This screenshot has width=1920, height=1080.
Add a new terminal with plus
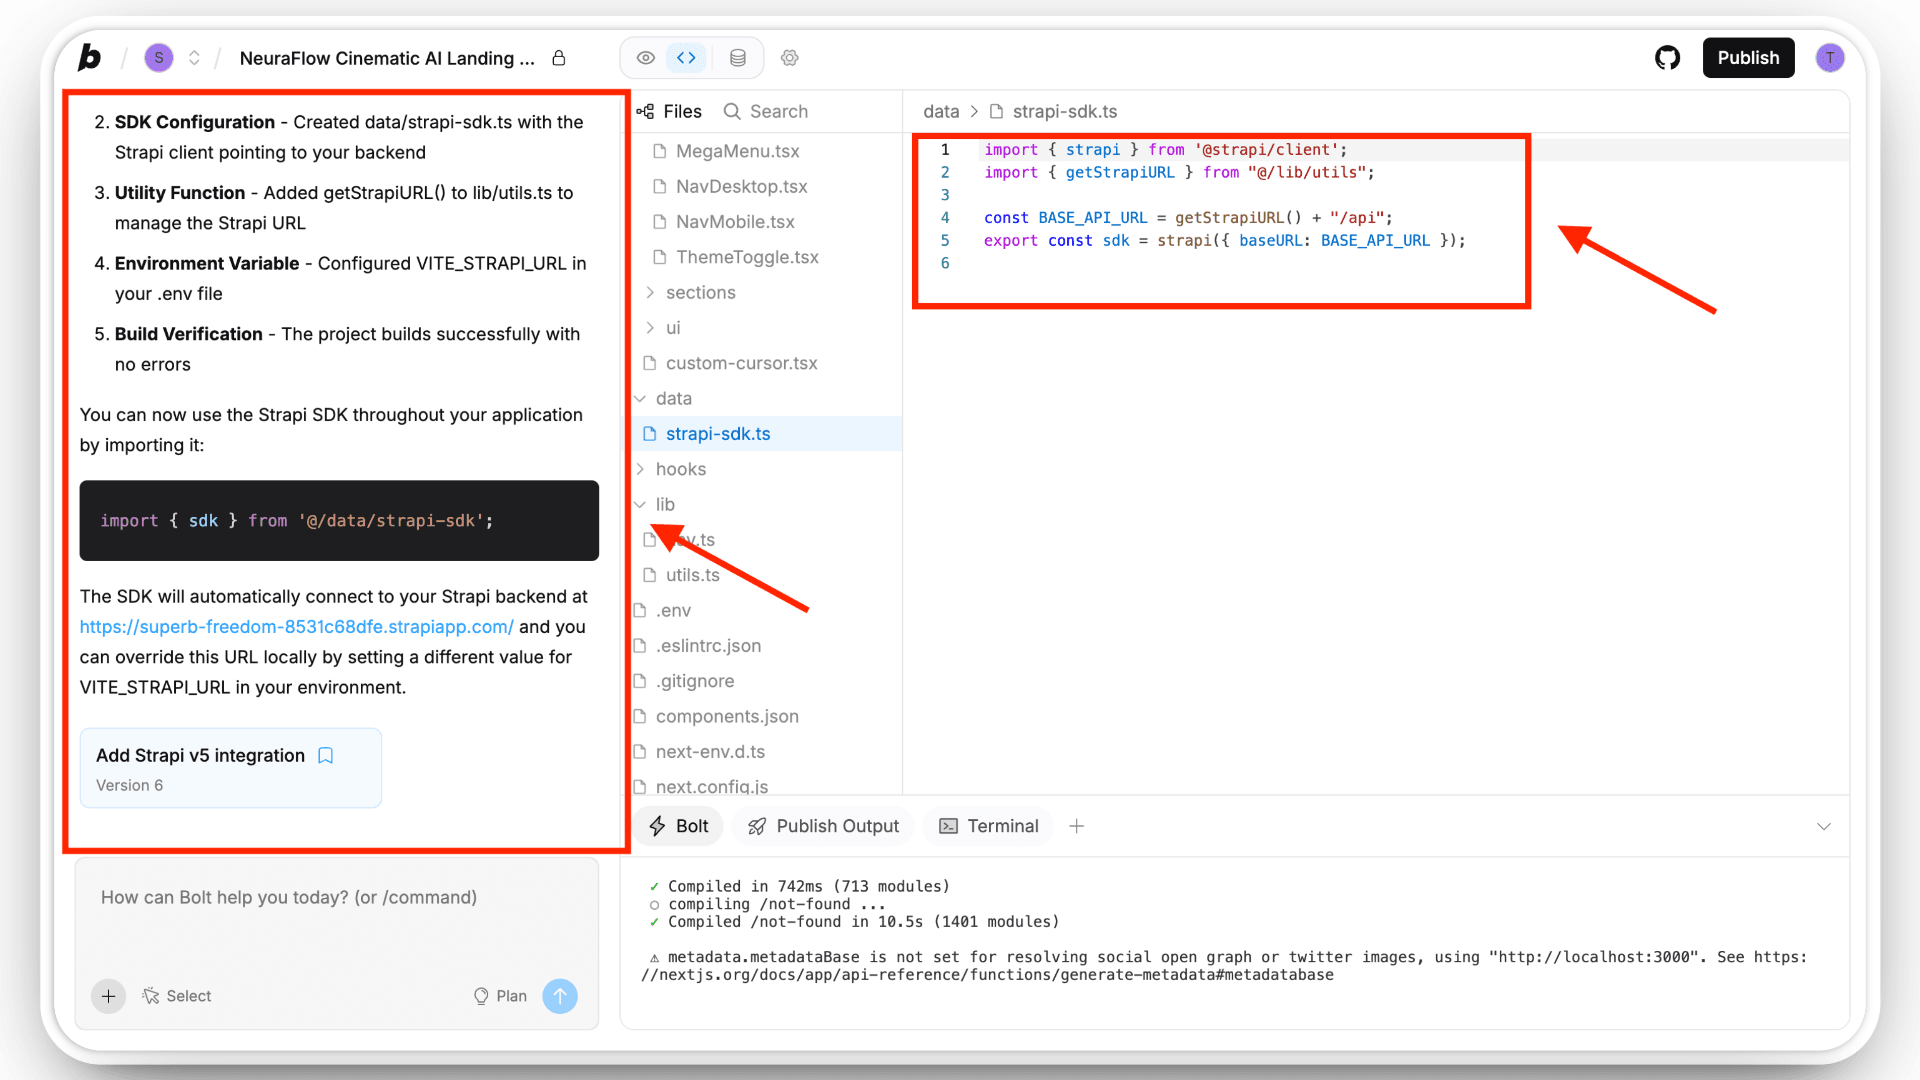click(x=1076, y=826)
